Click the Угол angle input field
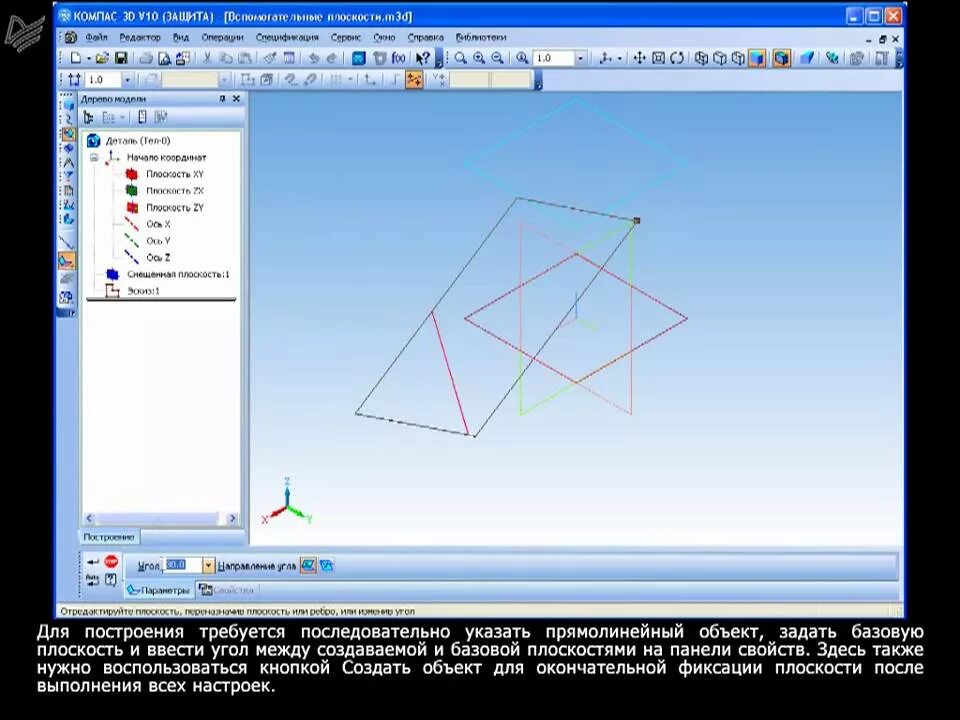The width and height of the screenshot is (960, 720). click(x=184, y=566)
